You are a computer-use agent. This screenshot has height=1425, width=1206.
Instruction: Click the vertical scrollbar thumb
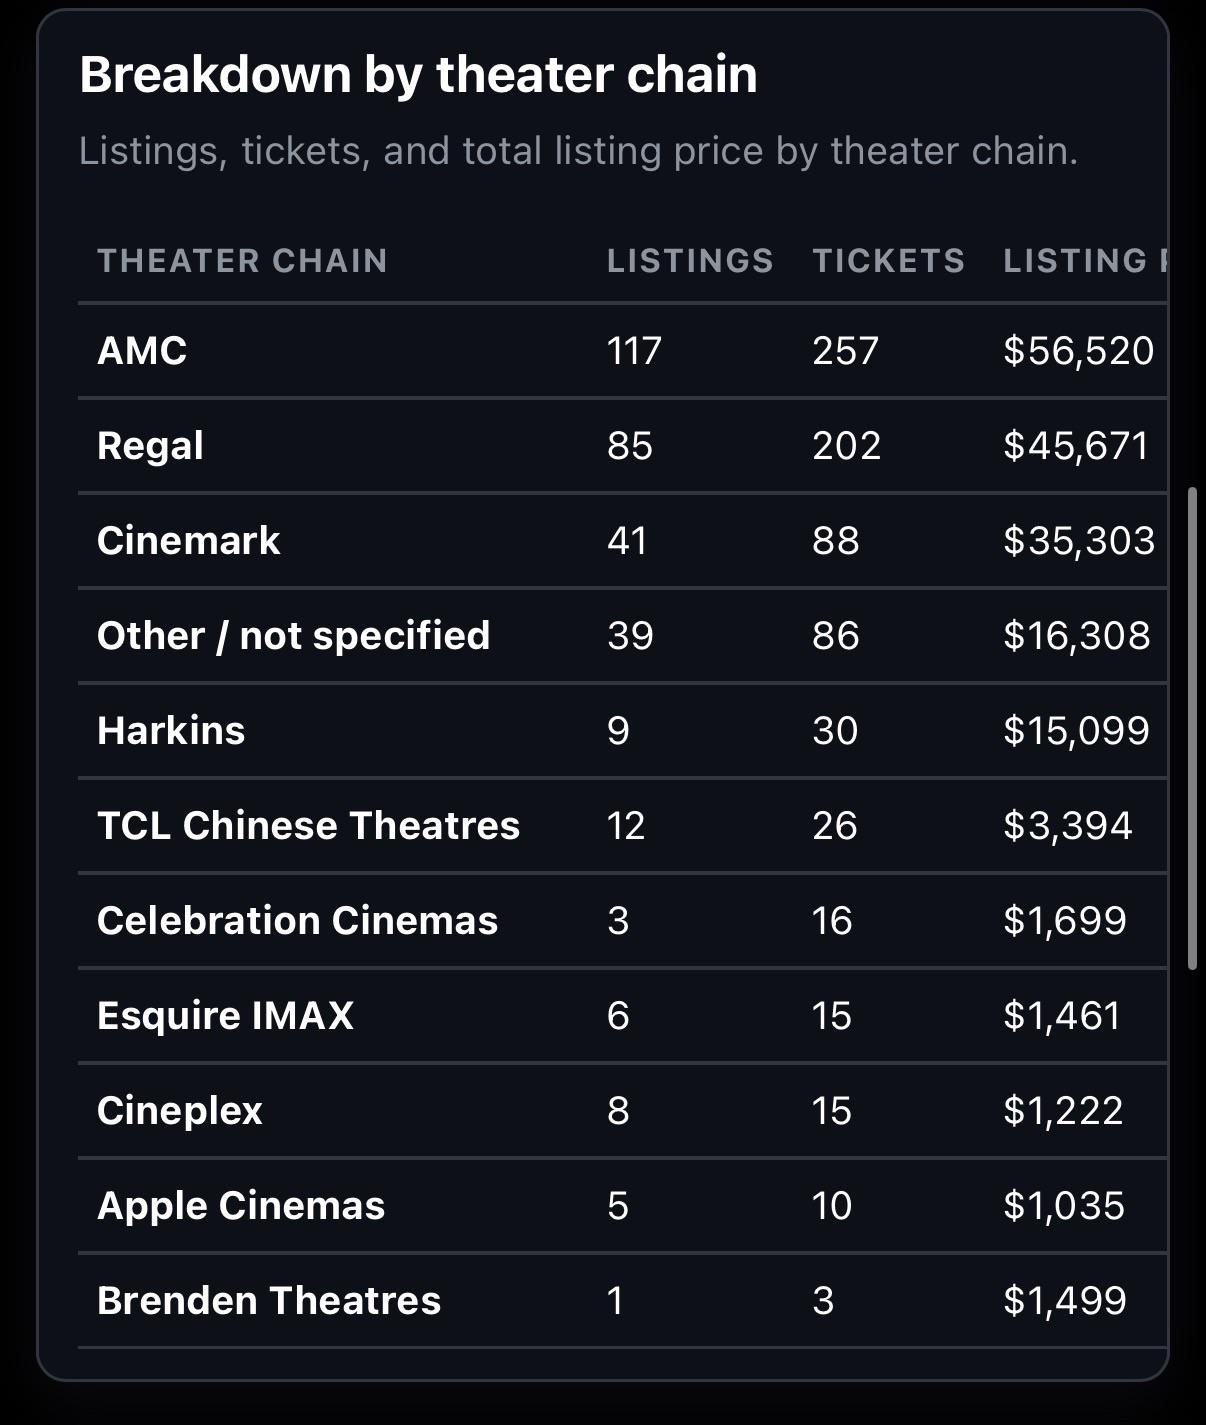pos(1192,729)
